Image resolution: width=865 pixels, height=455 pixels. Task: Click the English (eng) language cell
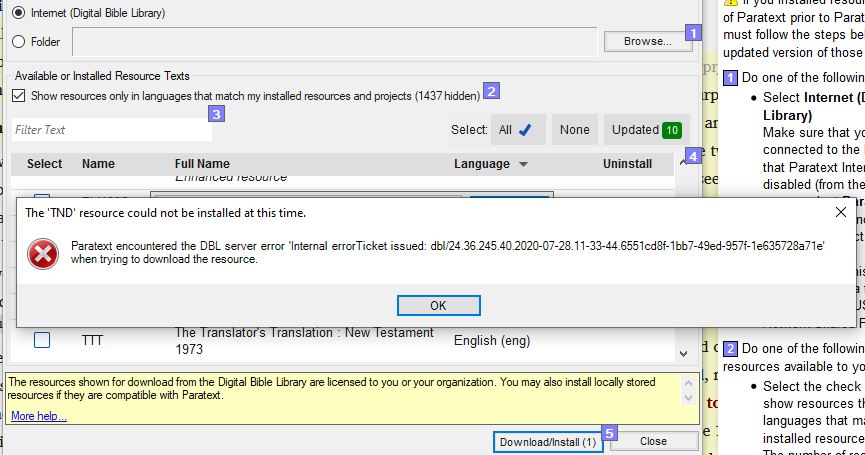point(492,340)
